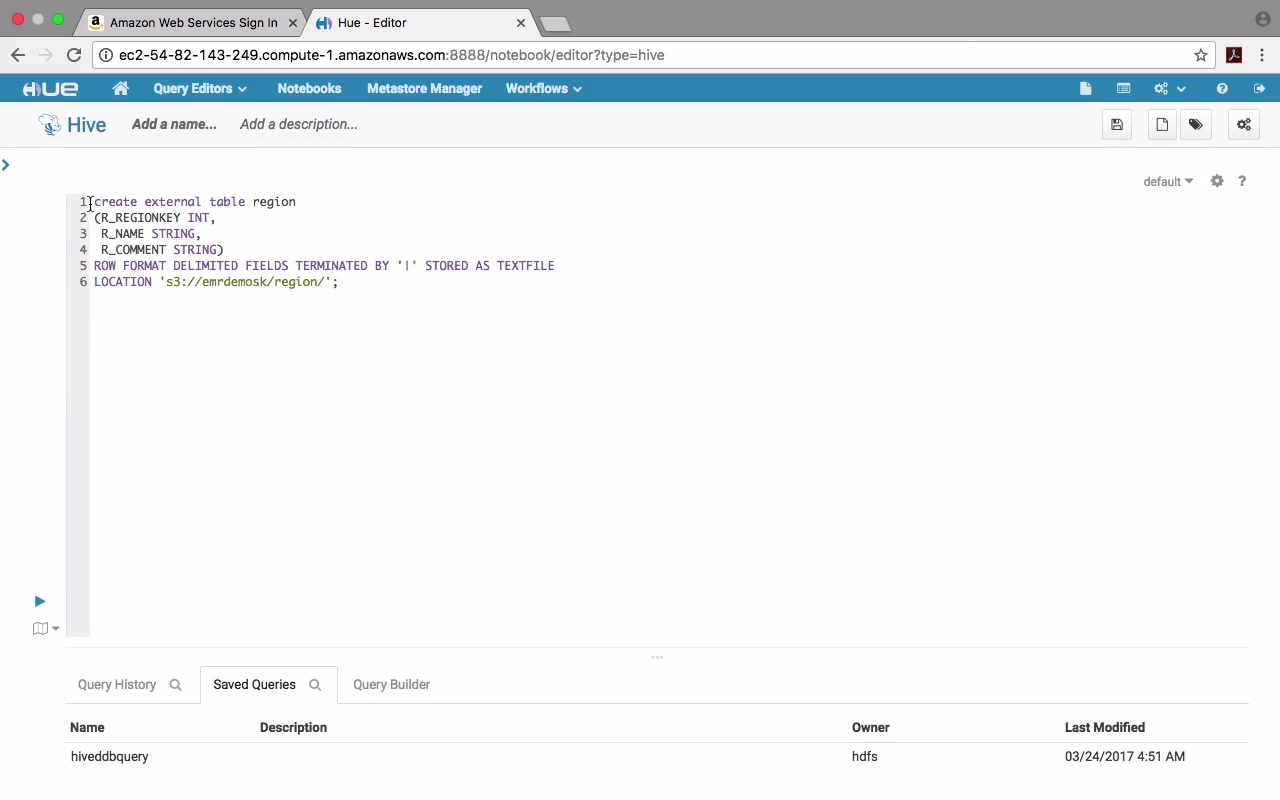Click the navbar administration gears icon

click(1161, 89)
